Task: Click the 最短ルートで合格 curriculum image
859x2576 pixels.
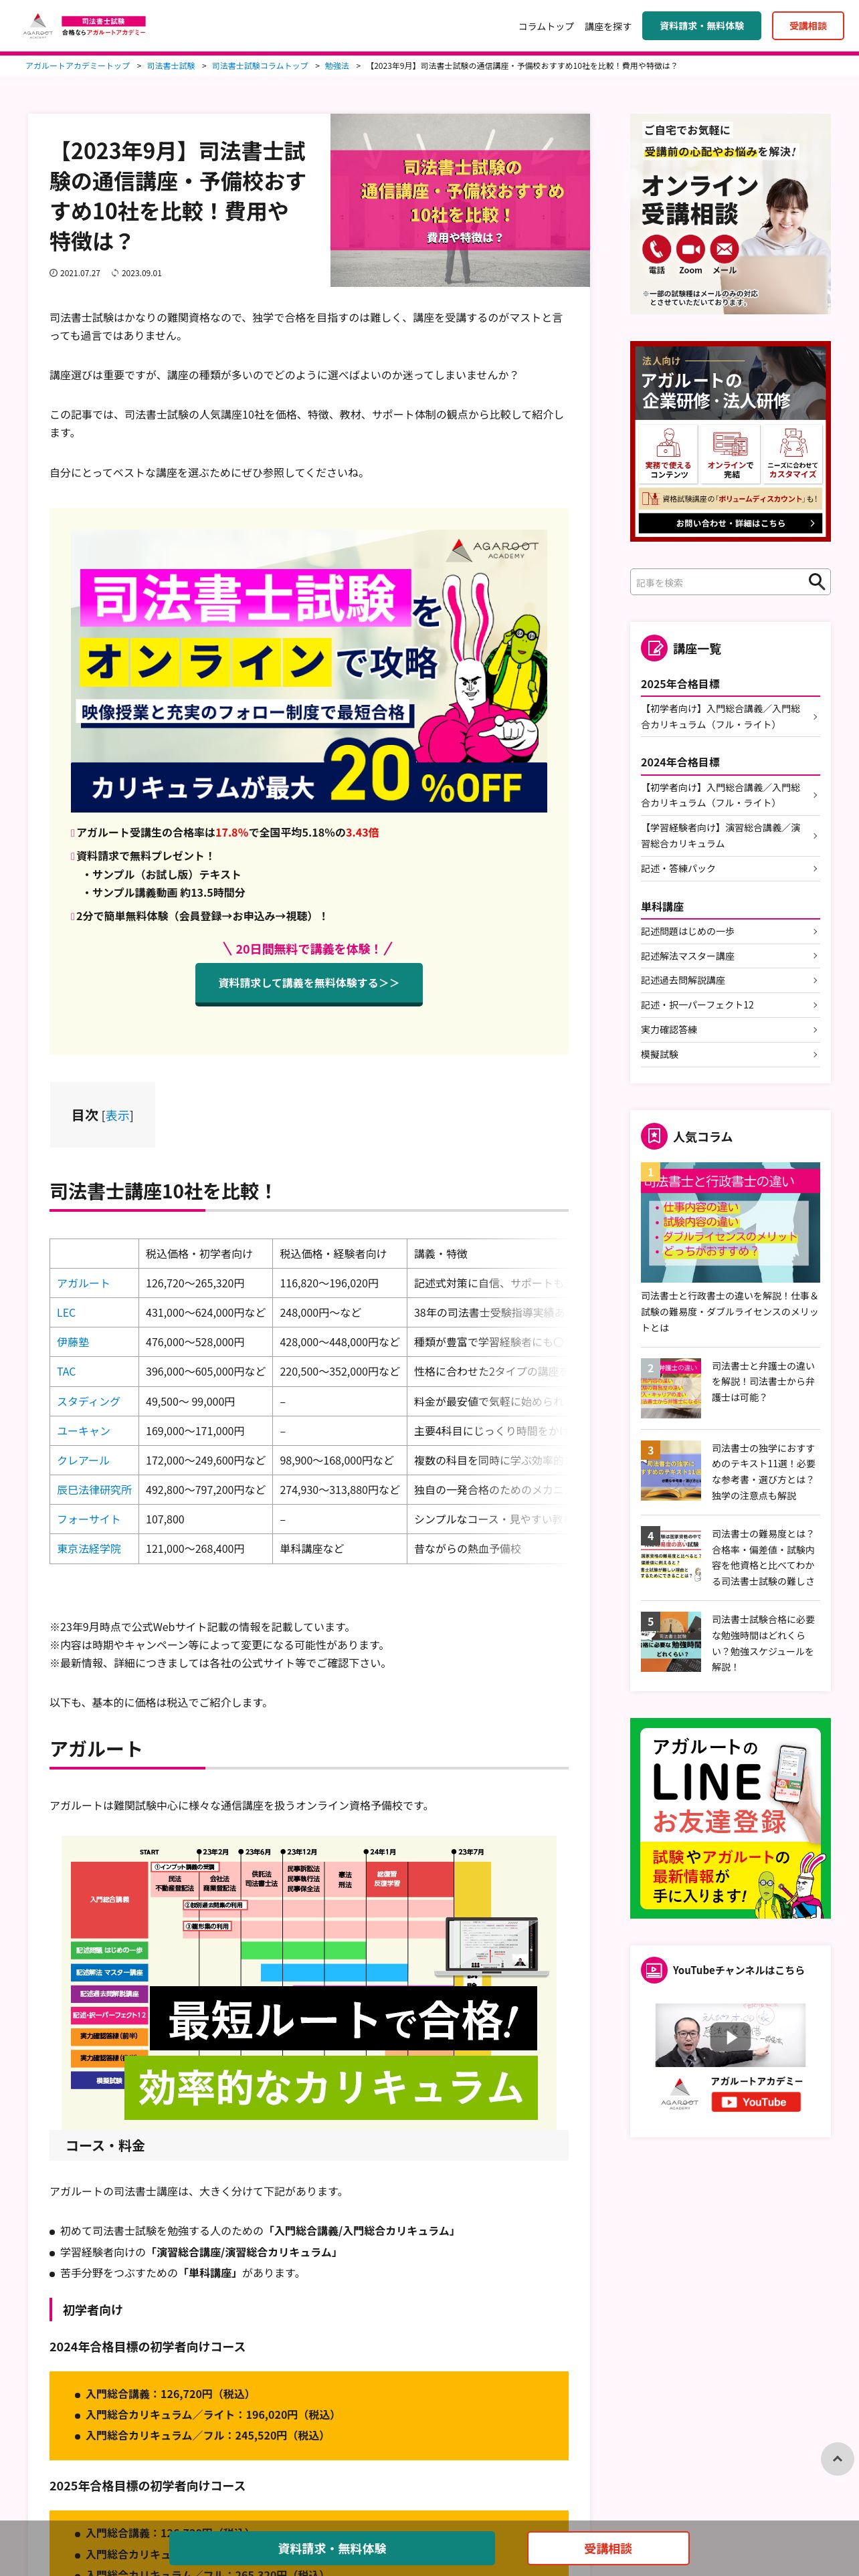Action: point(309,1981)
